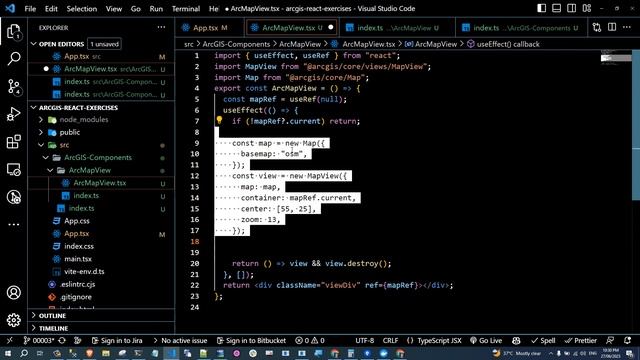Open the notifications bell in status bar
640x360 pixels.
click(627, 340)
